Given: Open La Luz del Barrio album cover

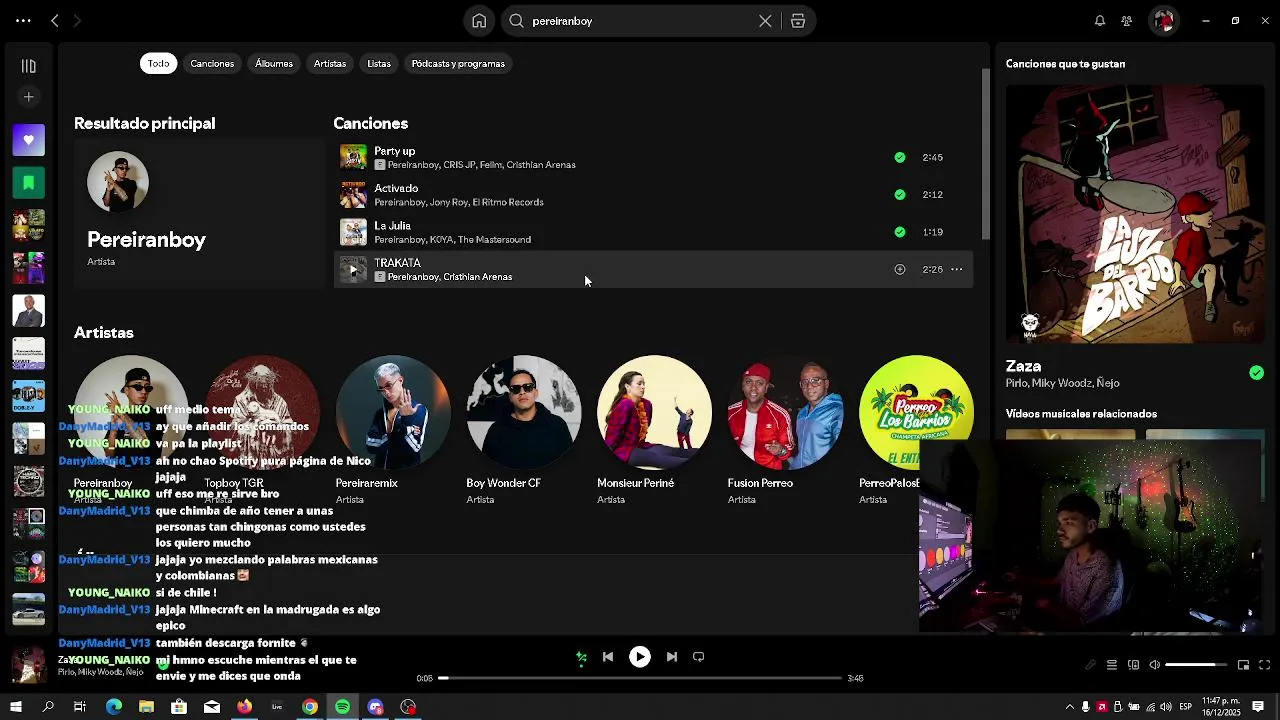Looking at the screenshot, I should tap(1135, 214).
